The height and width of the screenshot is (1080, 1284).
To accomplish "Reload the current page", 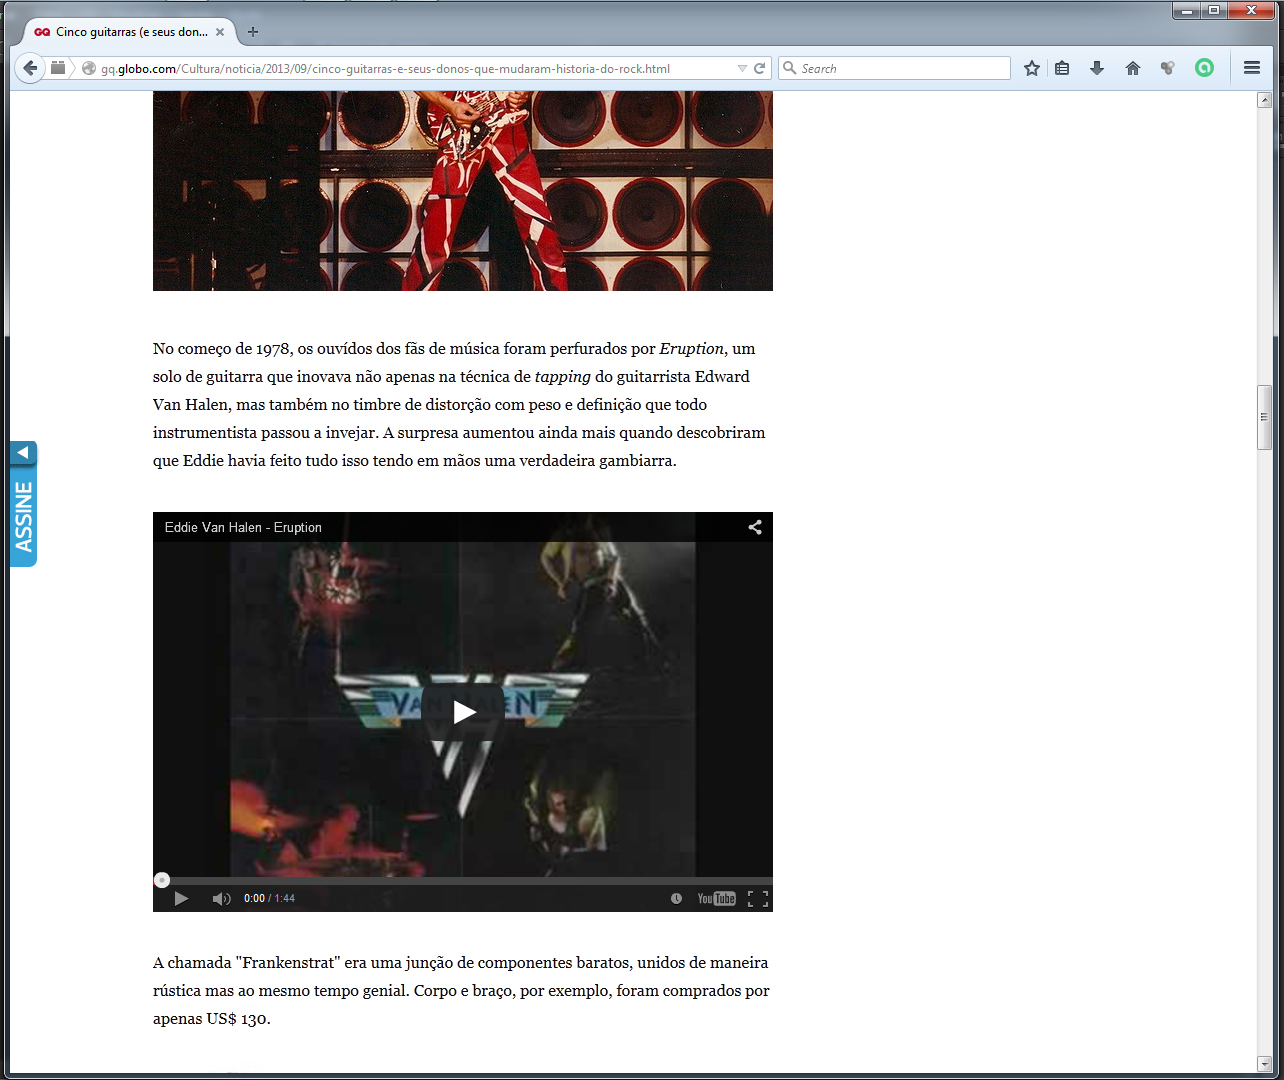I will 760,68.
